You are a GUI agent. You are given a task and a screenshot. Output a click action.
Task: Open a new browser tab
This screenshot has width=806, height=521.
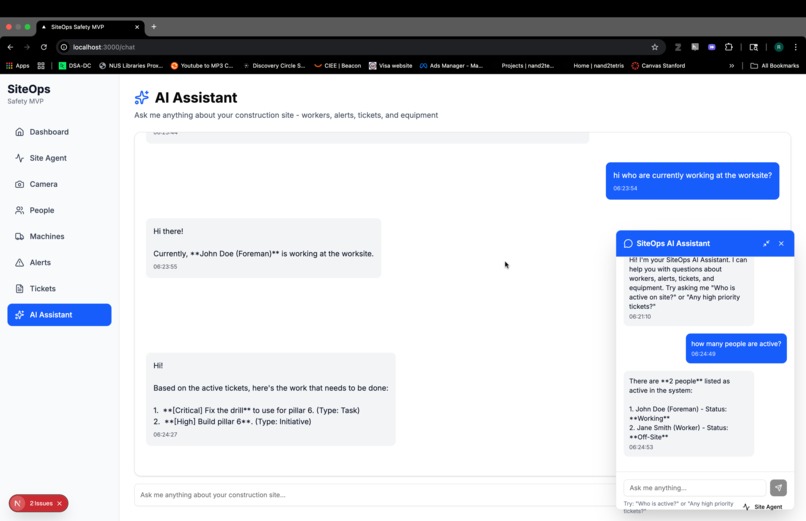click(154, 27)
